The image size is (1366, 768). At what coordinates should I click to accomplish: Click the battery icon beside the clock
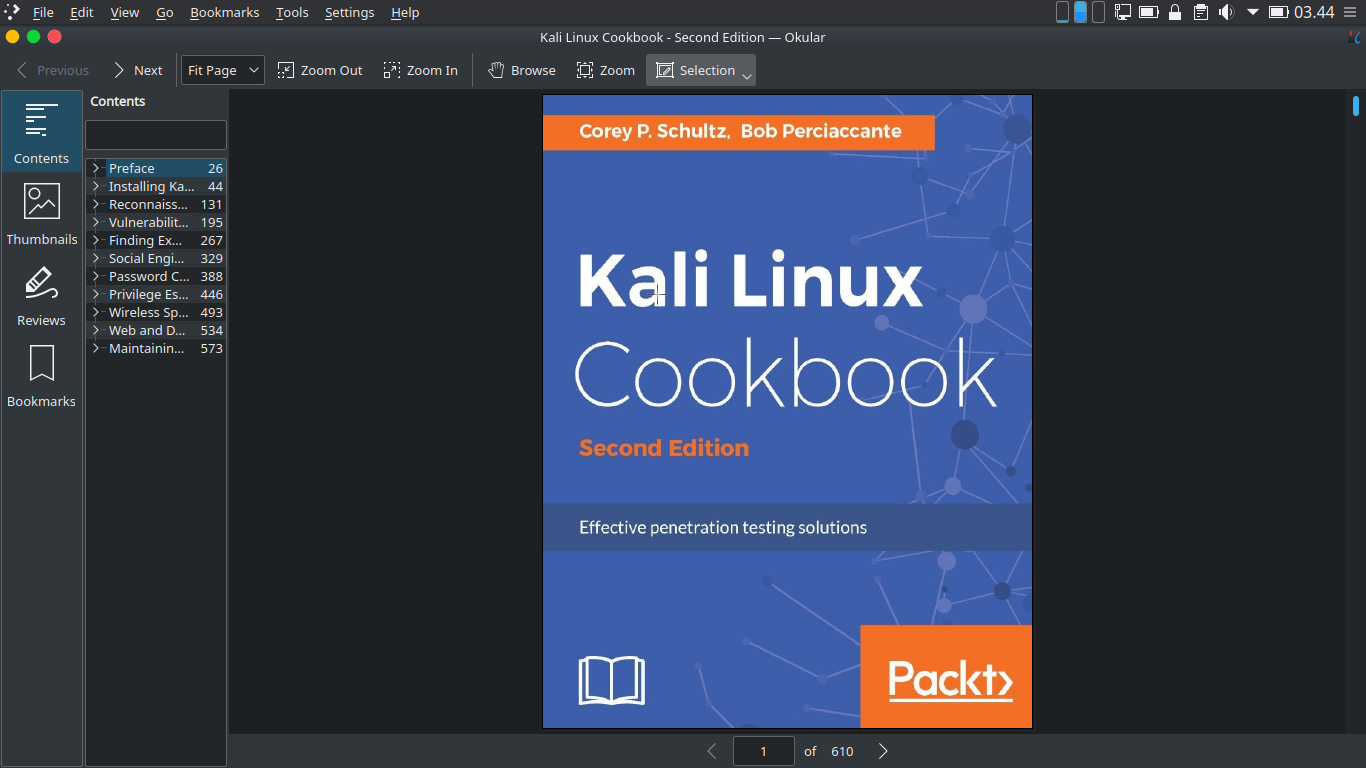(1278, 12)
